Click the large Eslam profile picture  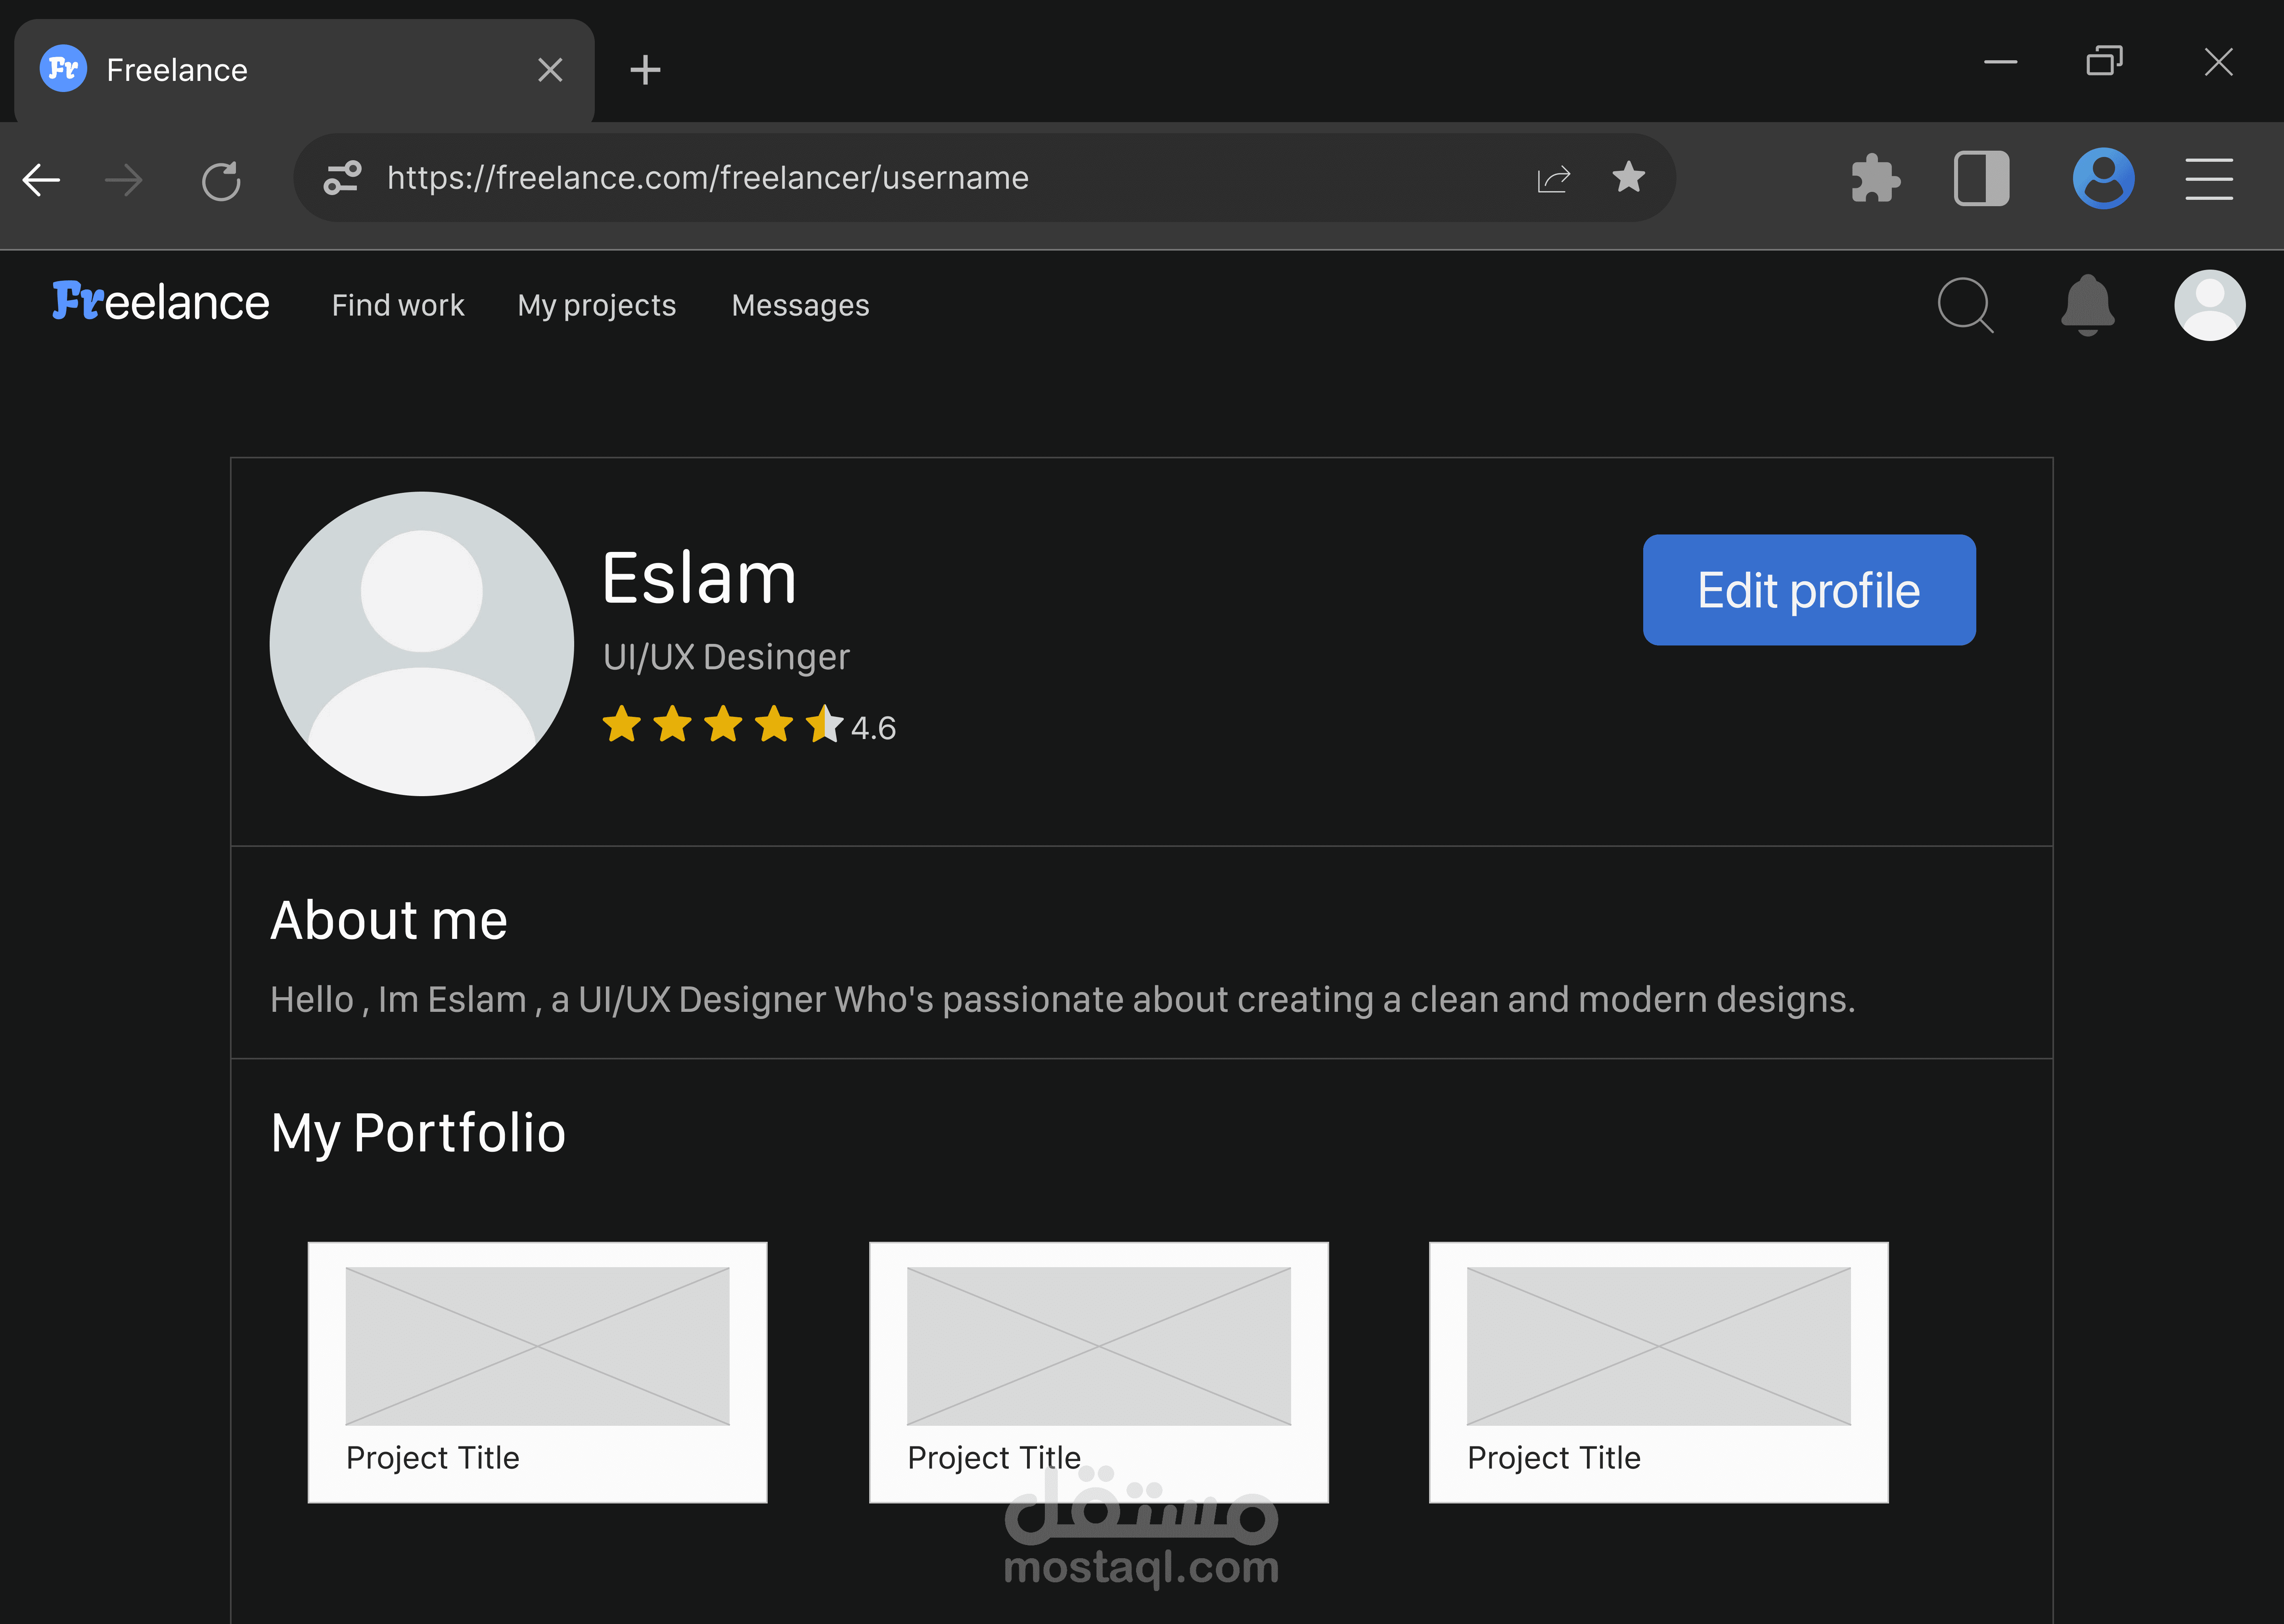[x=421, y=644]
